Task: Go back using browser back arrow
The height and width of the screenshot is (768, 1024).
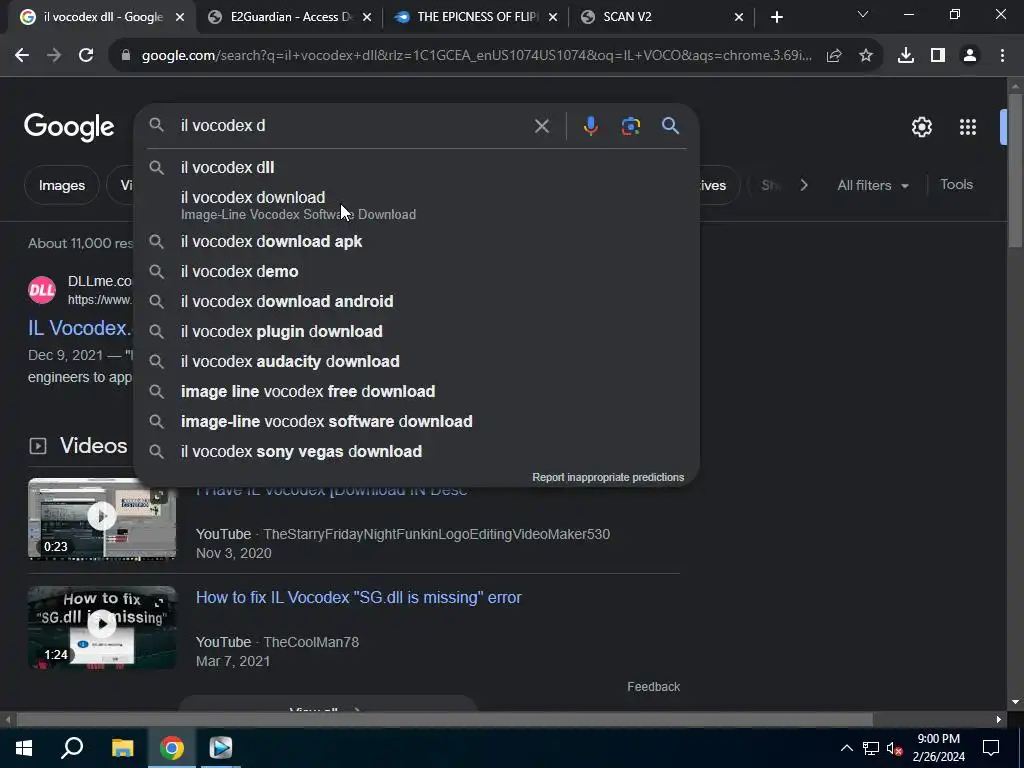Action: click(x=22, y=56)
